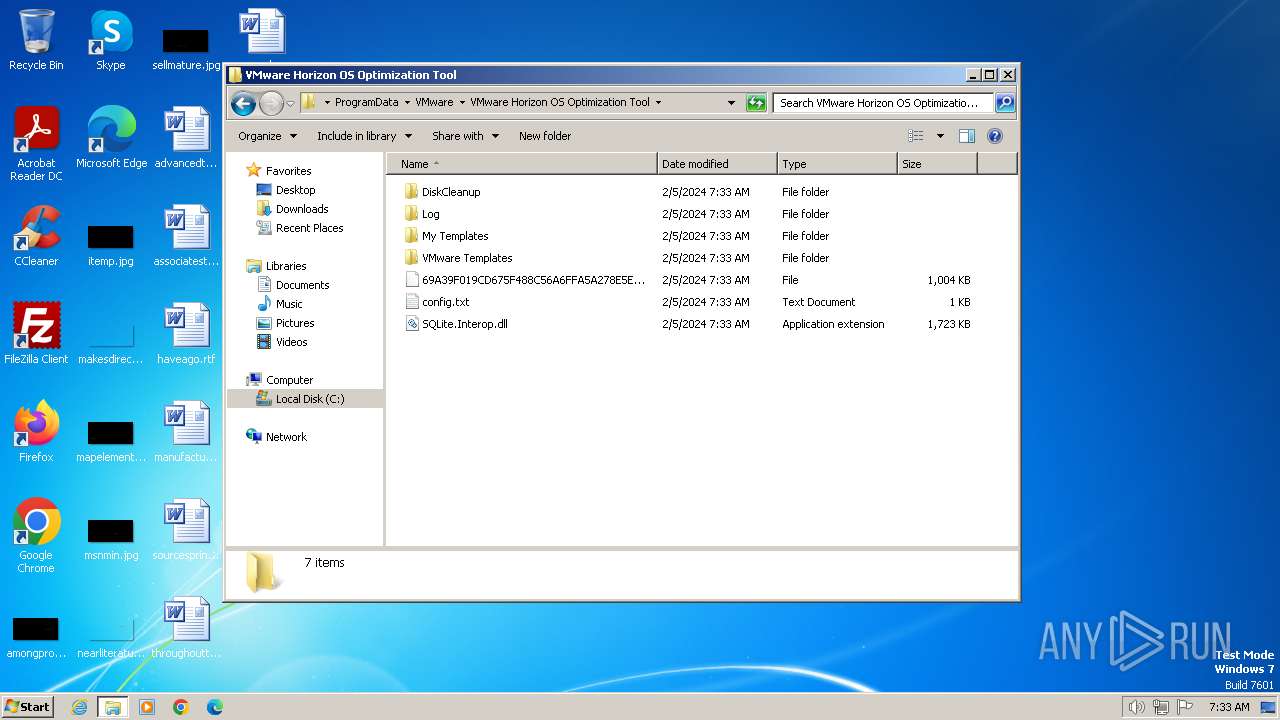Select Network in navigation pane

(286, 437)
